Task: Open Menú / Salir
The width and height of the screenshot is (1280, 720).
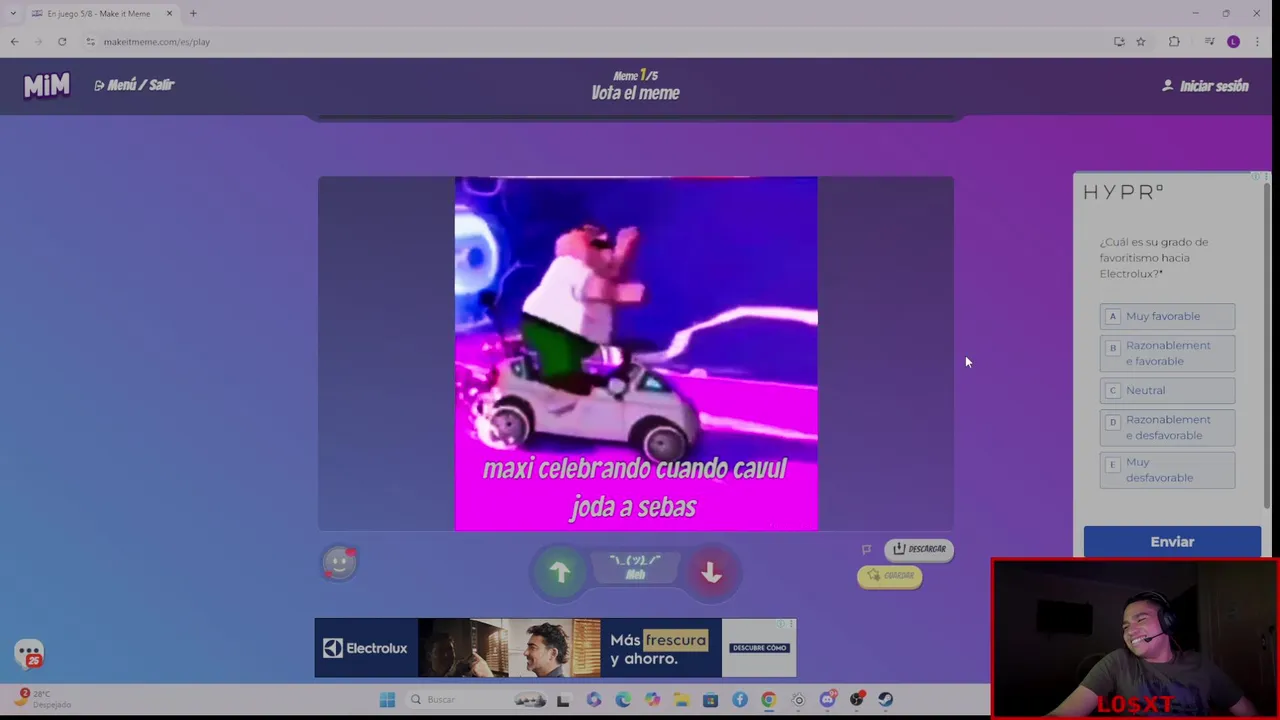Action: point(134,85)
